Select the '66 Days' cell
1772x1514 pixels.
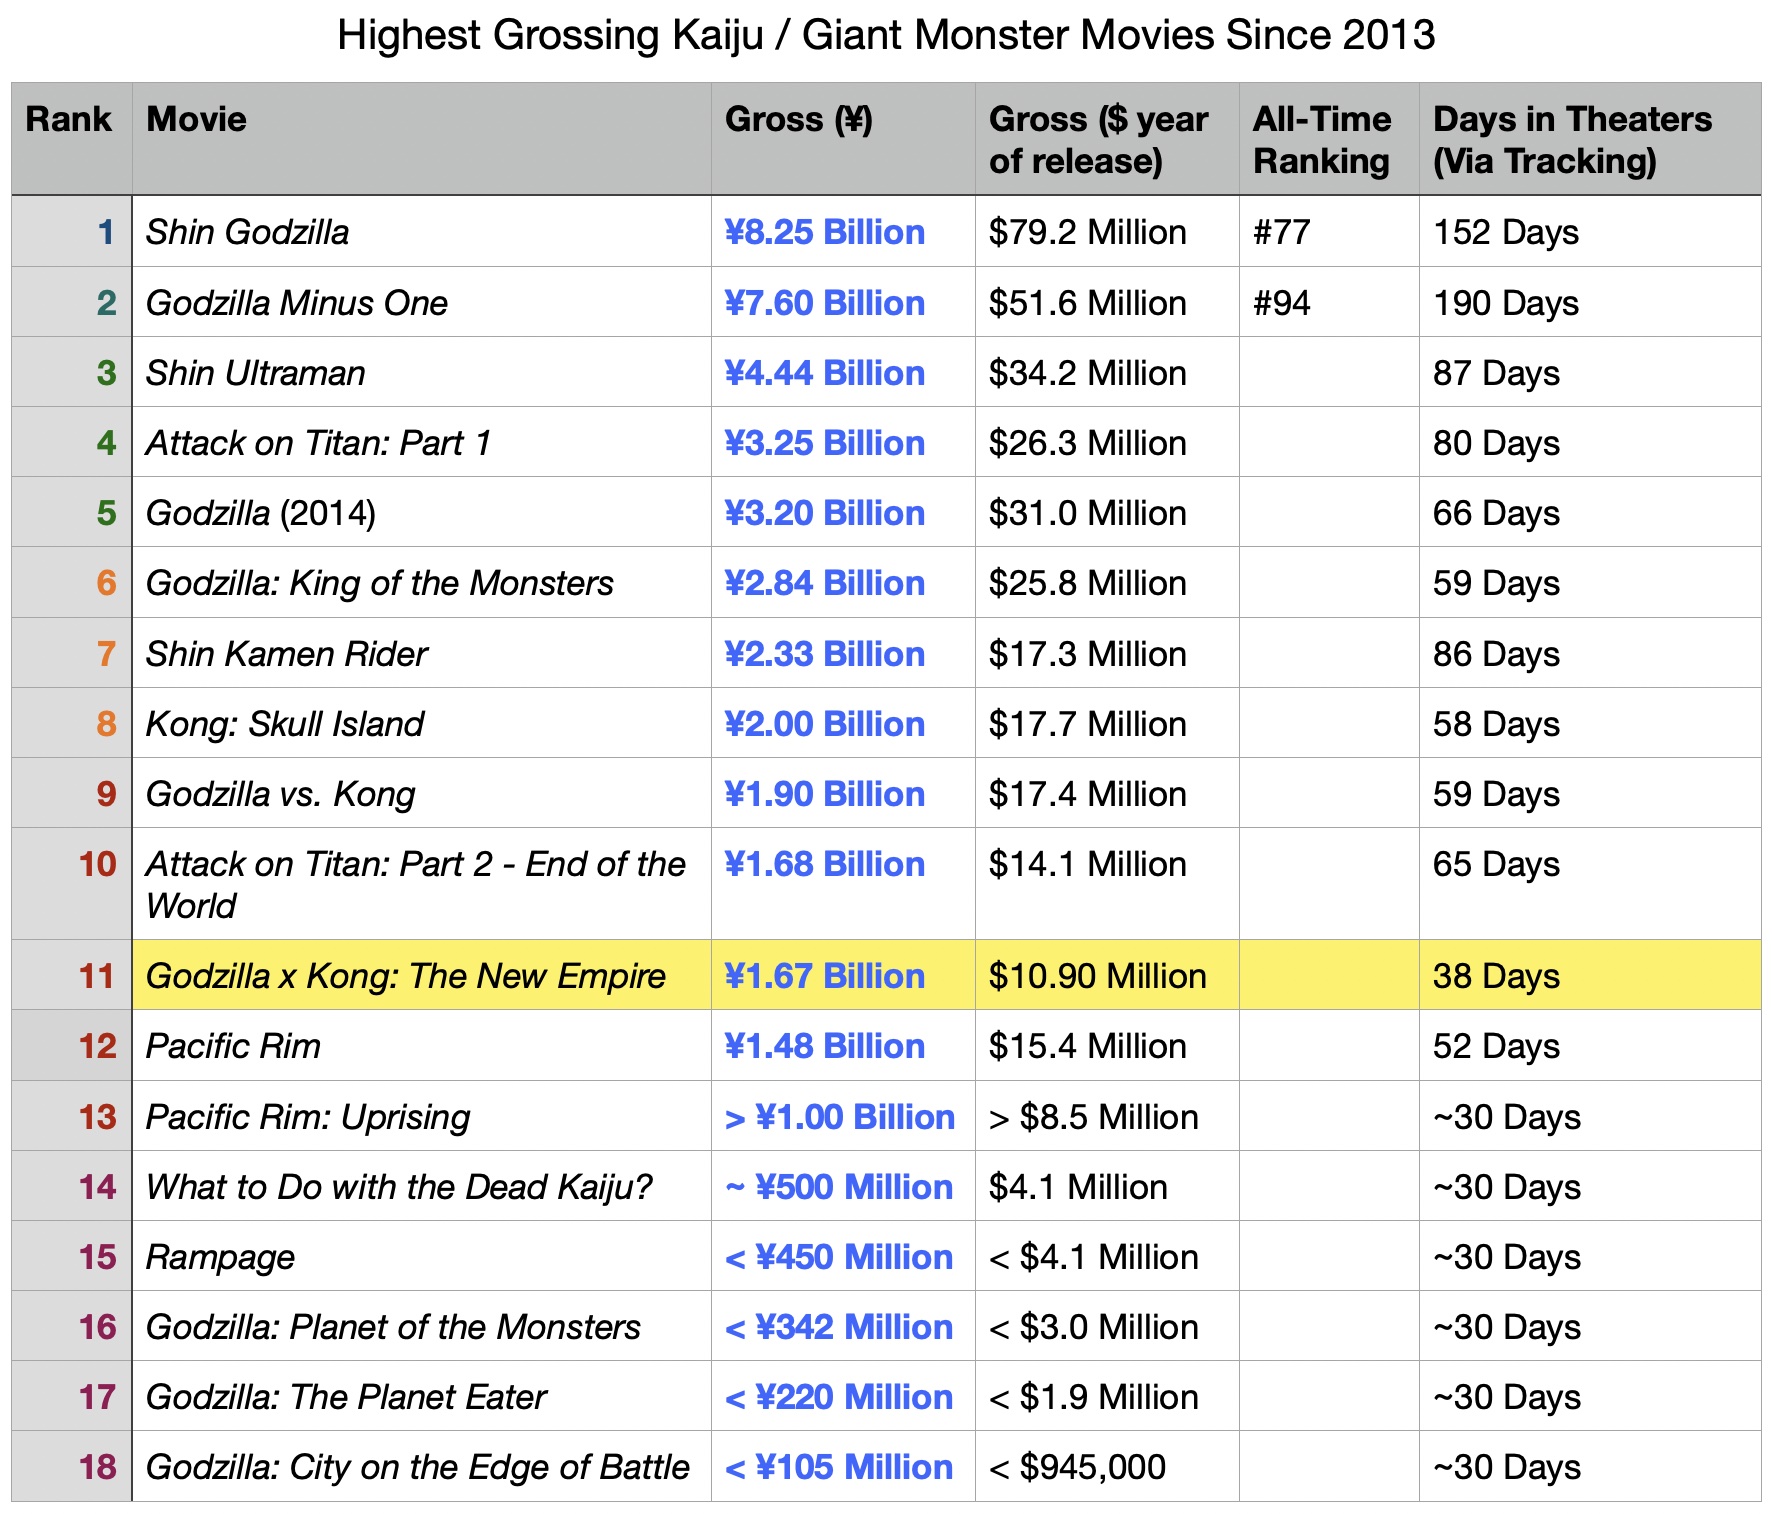pos(1590,511)
